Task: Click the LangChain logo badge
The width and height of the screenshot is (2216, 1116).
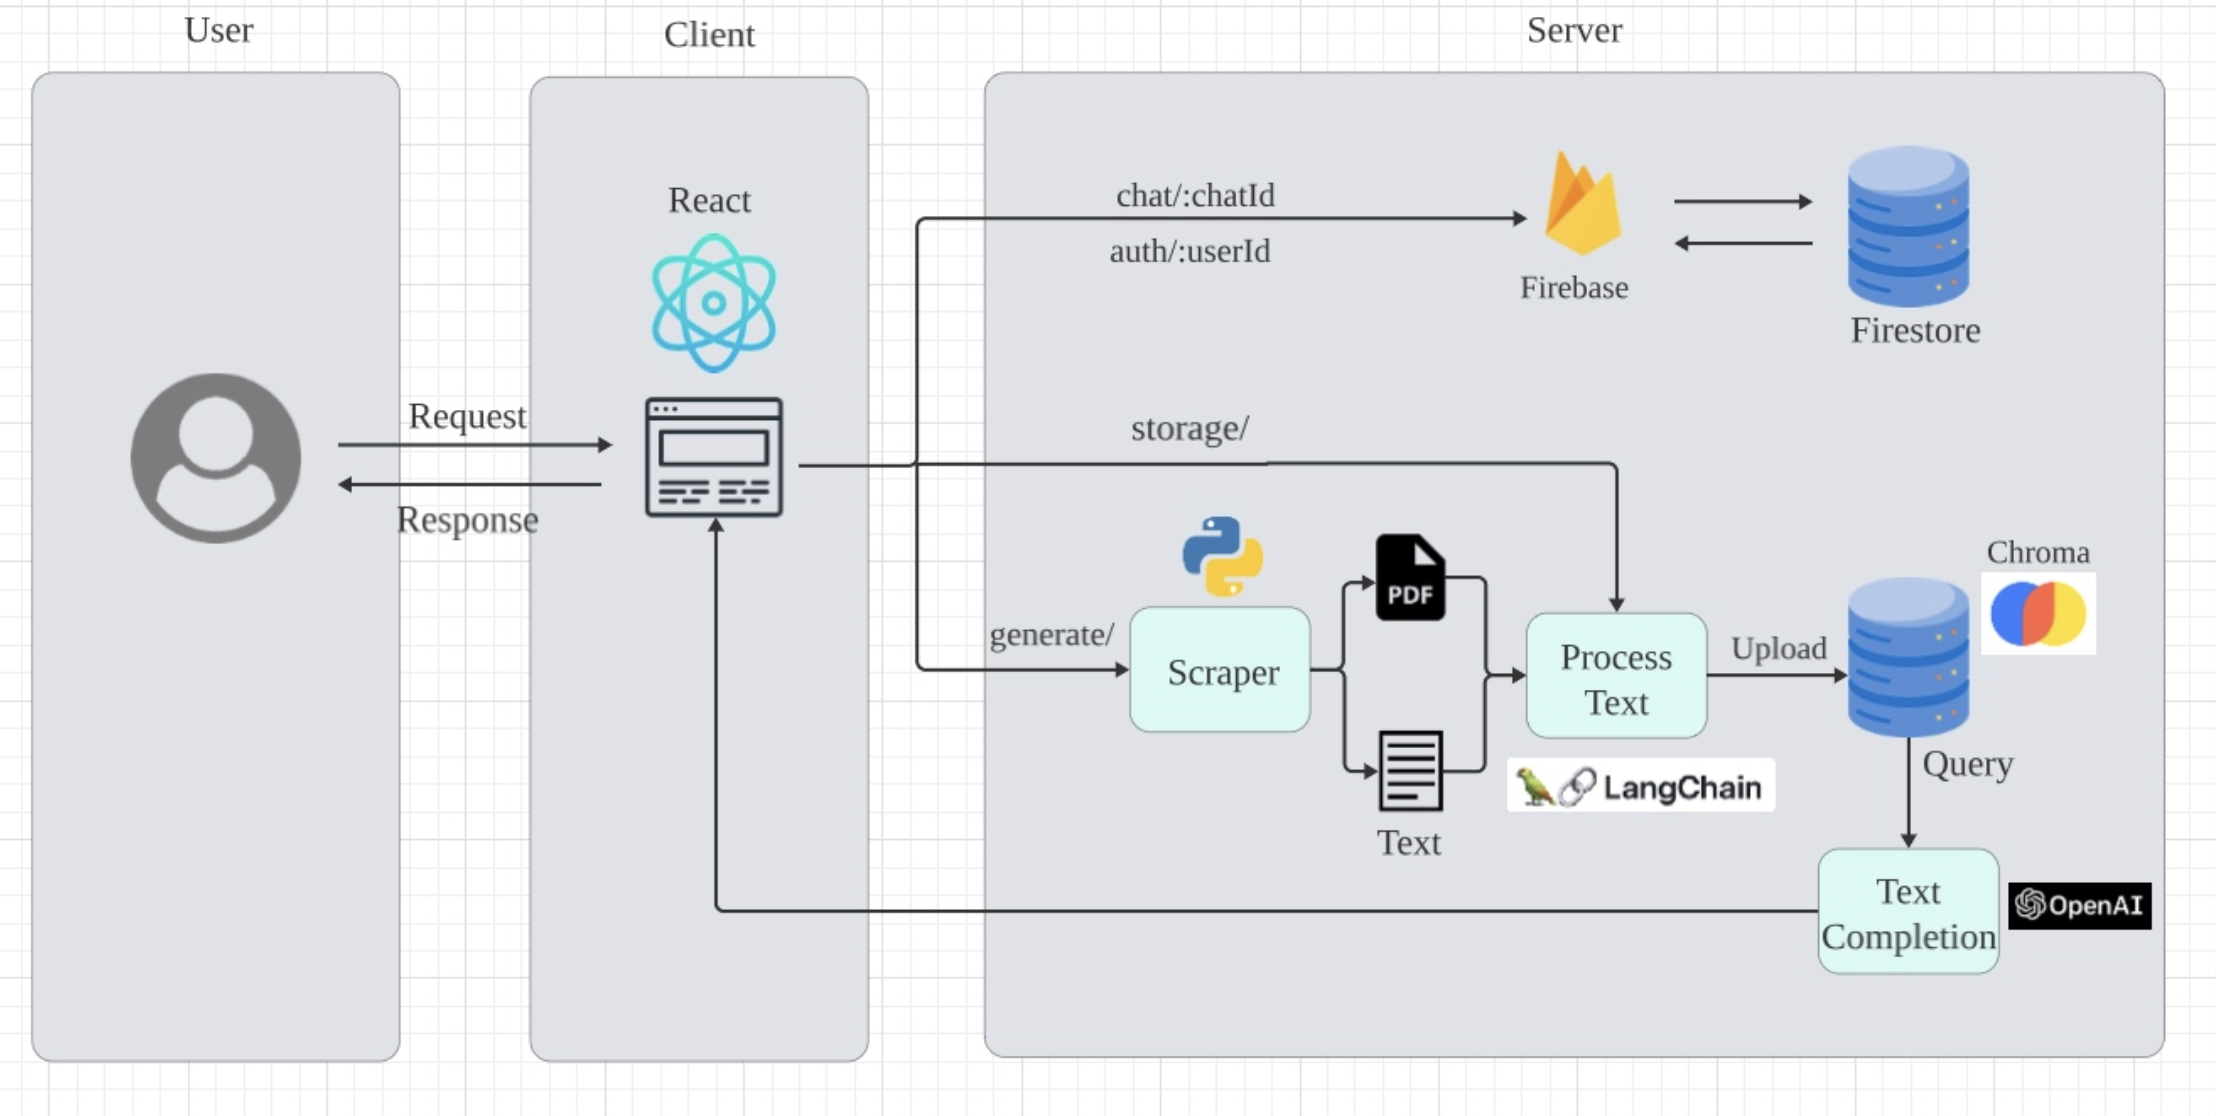Action: point(1640,786)
